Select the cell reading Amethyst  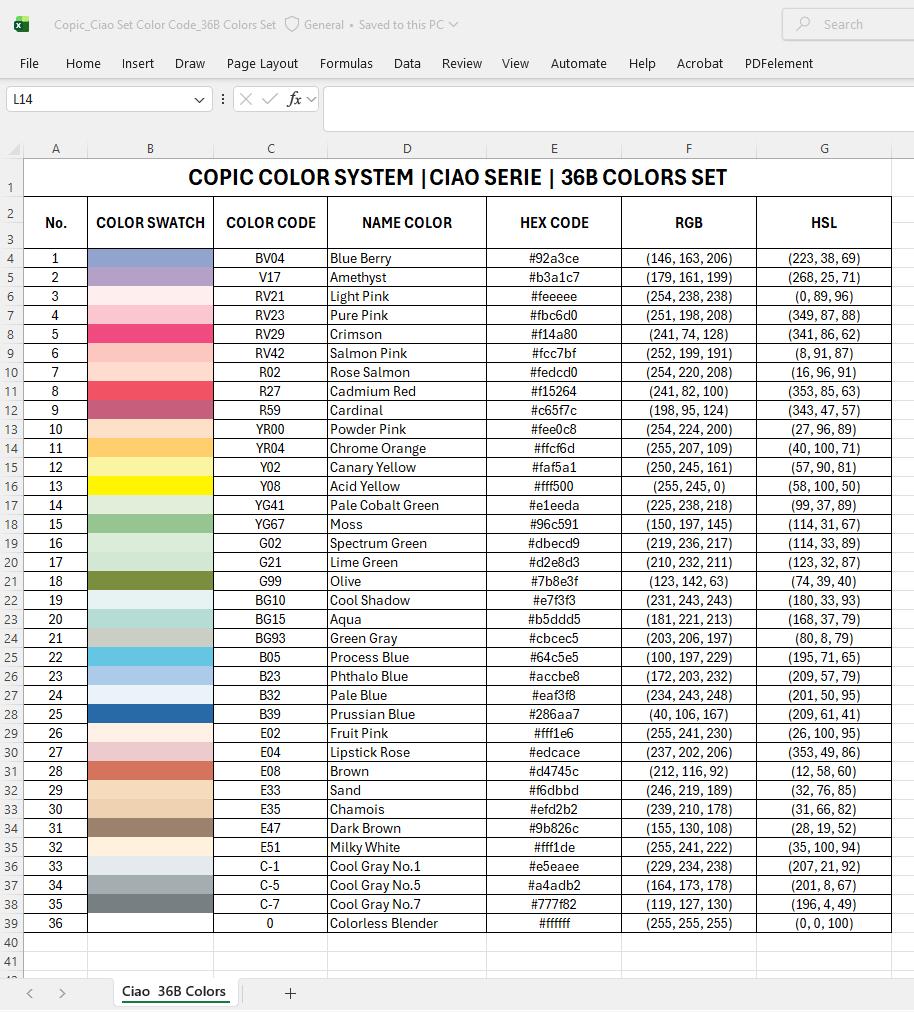(407, 278)
